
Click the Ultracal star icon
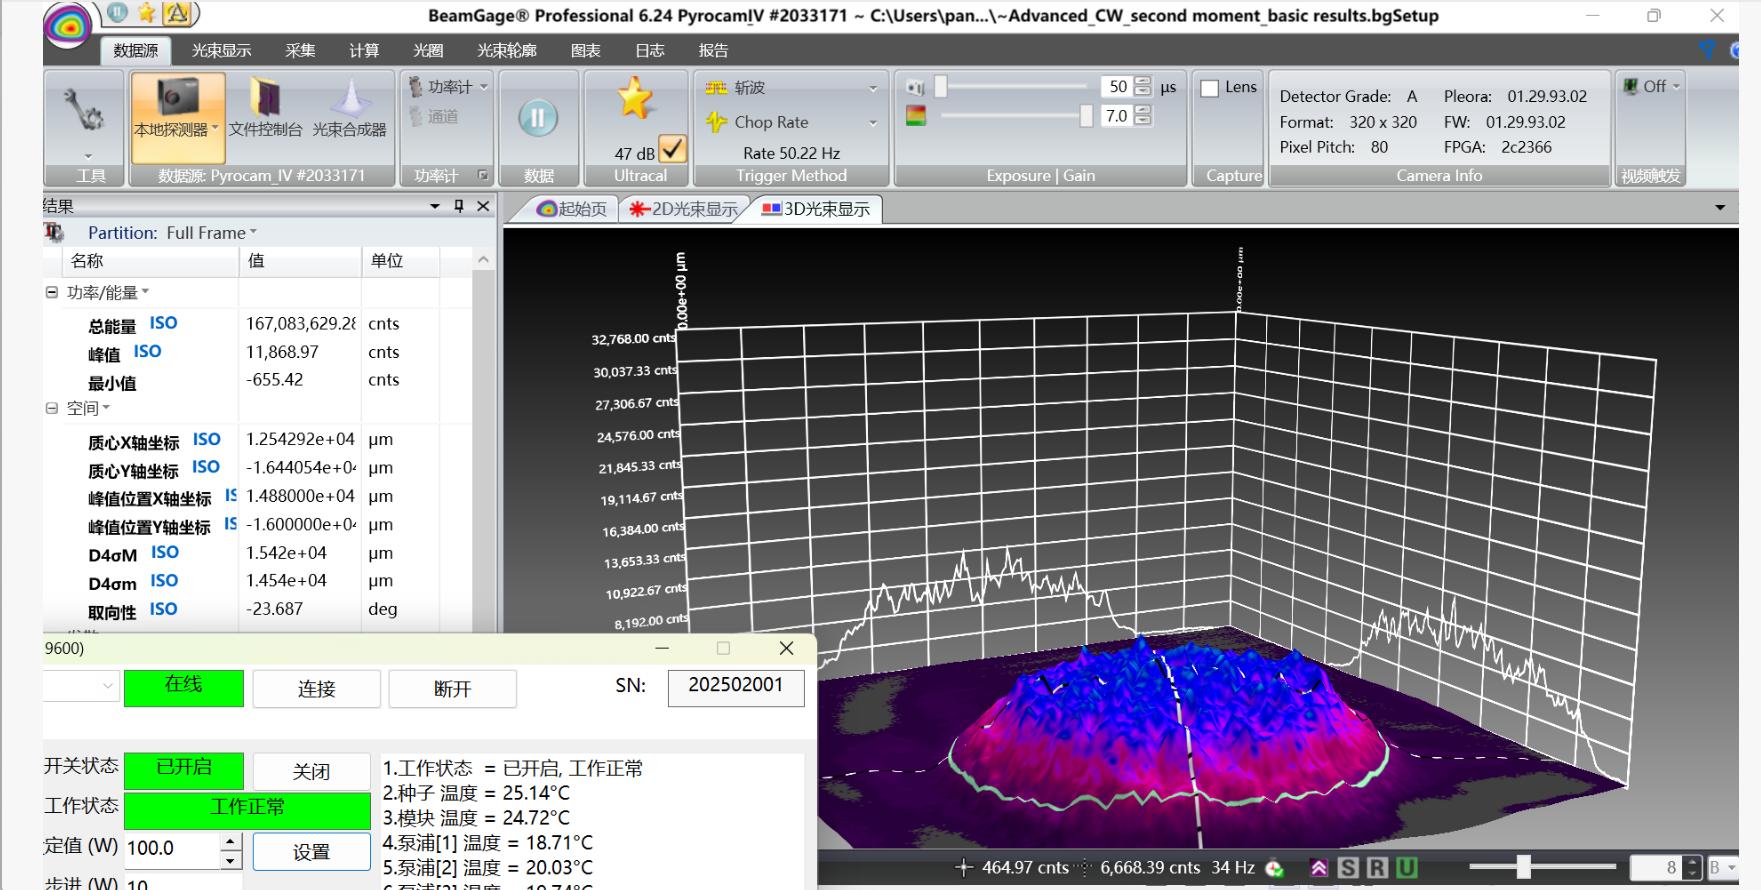point(635,99)
